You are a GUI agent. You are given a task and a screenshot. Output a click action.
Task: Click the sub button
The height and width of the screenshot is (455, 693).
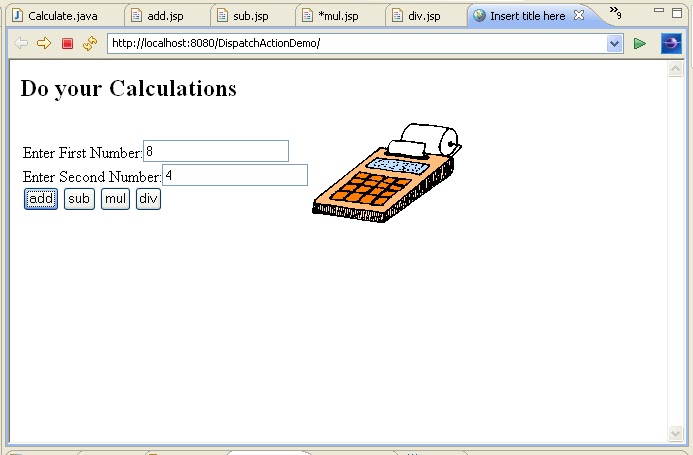(x=79, y=199)
